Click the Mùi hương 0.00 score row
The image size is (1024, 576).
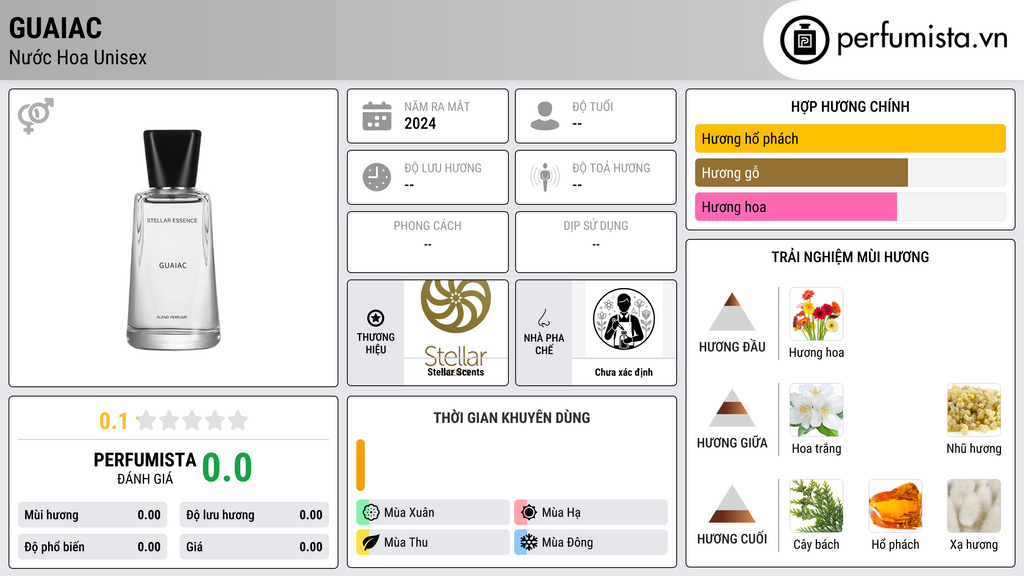(x=92, y=515)
